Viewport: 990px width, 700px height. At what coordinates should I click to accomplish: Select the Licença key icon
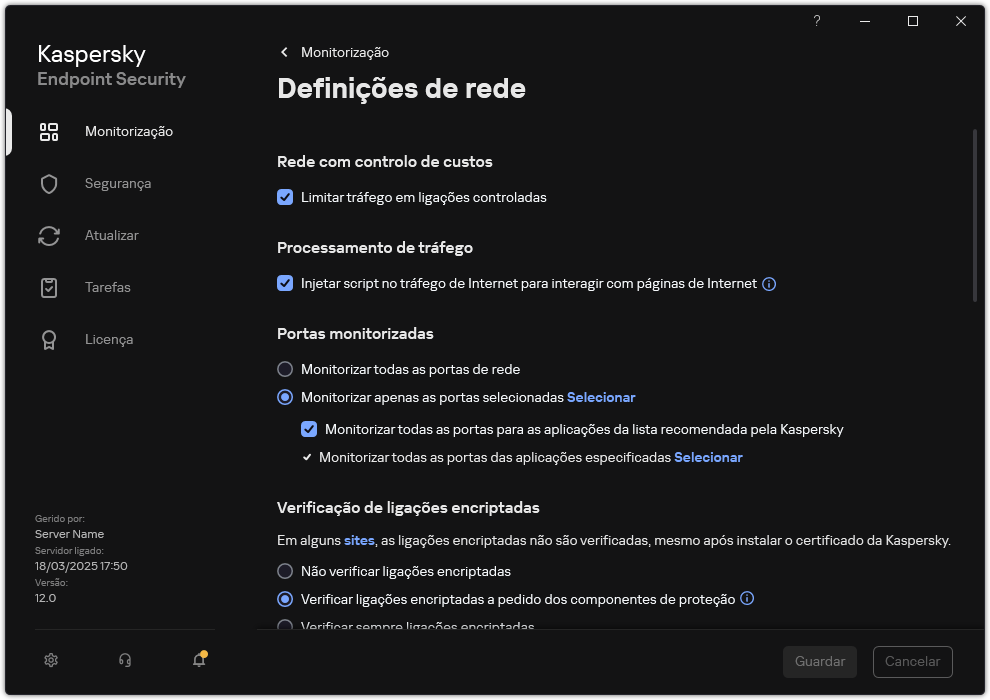pos(49,339)
